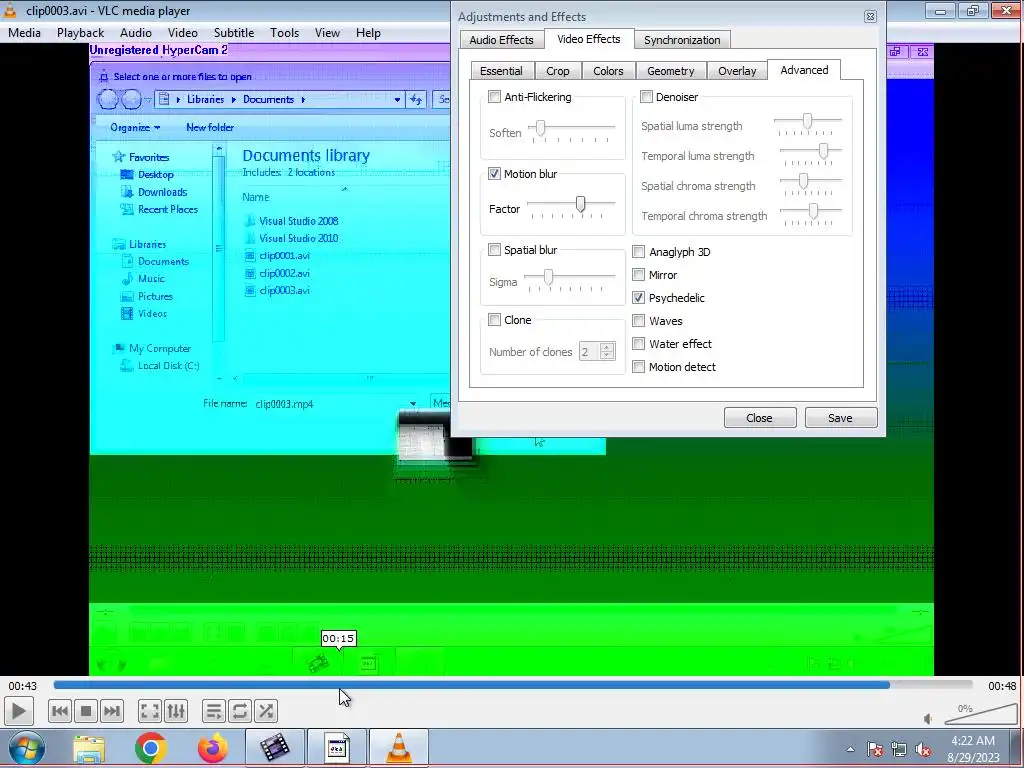Skip to next media track
This screenshot has width=1024, height=768.
point(112,711)
